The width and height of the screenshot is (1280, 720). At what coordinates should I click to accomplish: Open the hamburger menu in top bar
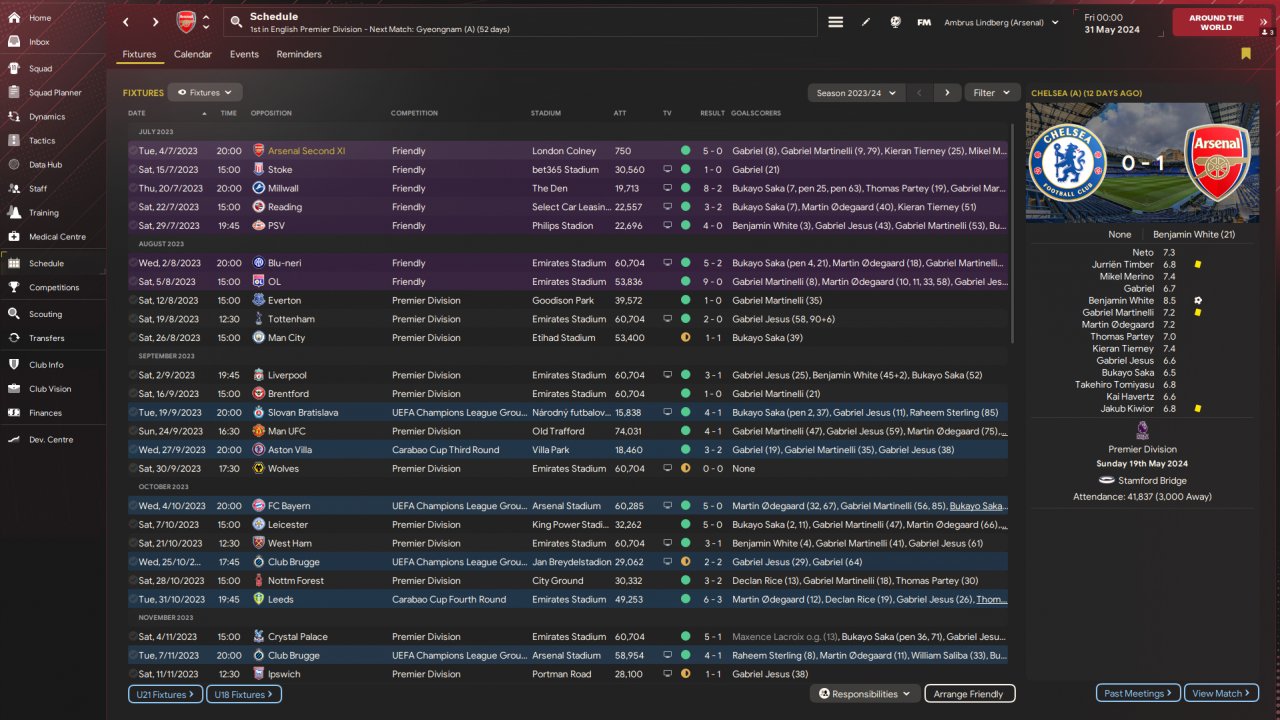836,22
